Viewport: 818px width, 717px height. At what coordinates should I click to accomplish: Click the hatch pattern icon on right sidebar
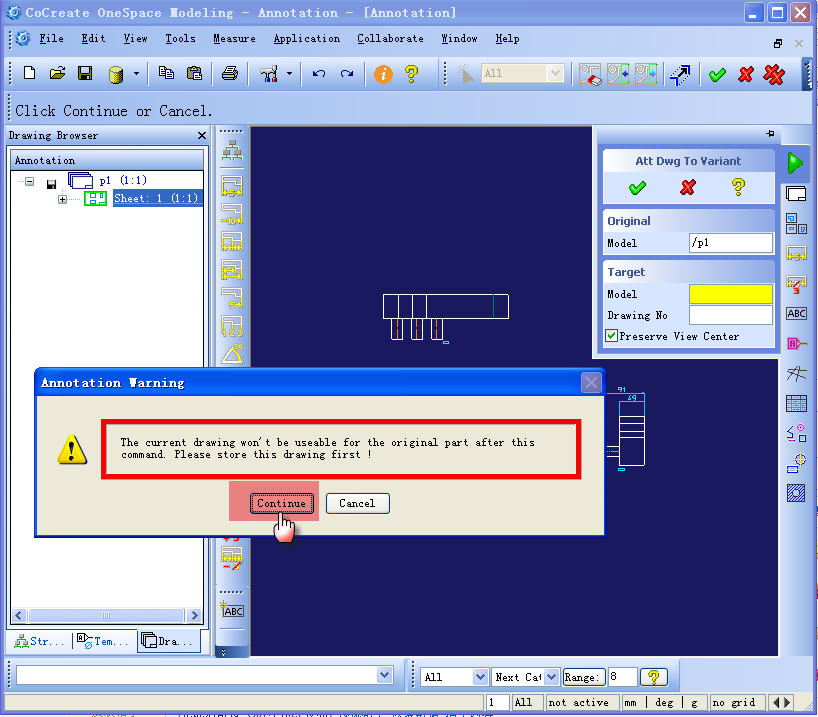796,493
